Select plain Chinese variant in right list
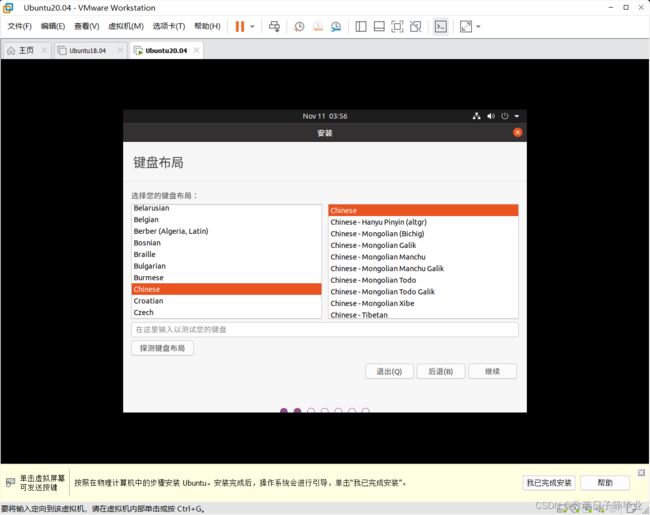Viewport: 650px width, 515px height. [423, 210]
